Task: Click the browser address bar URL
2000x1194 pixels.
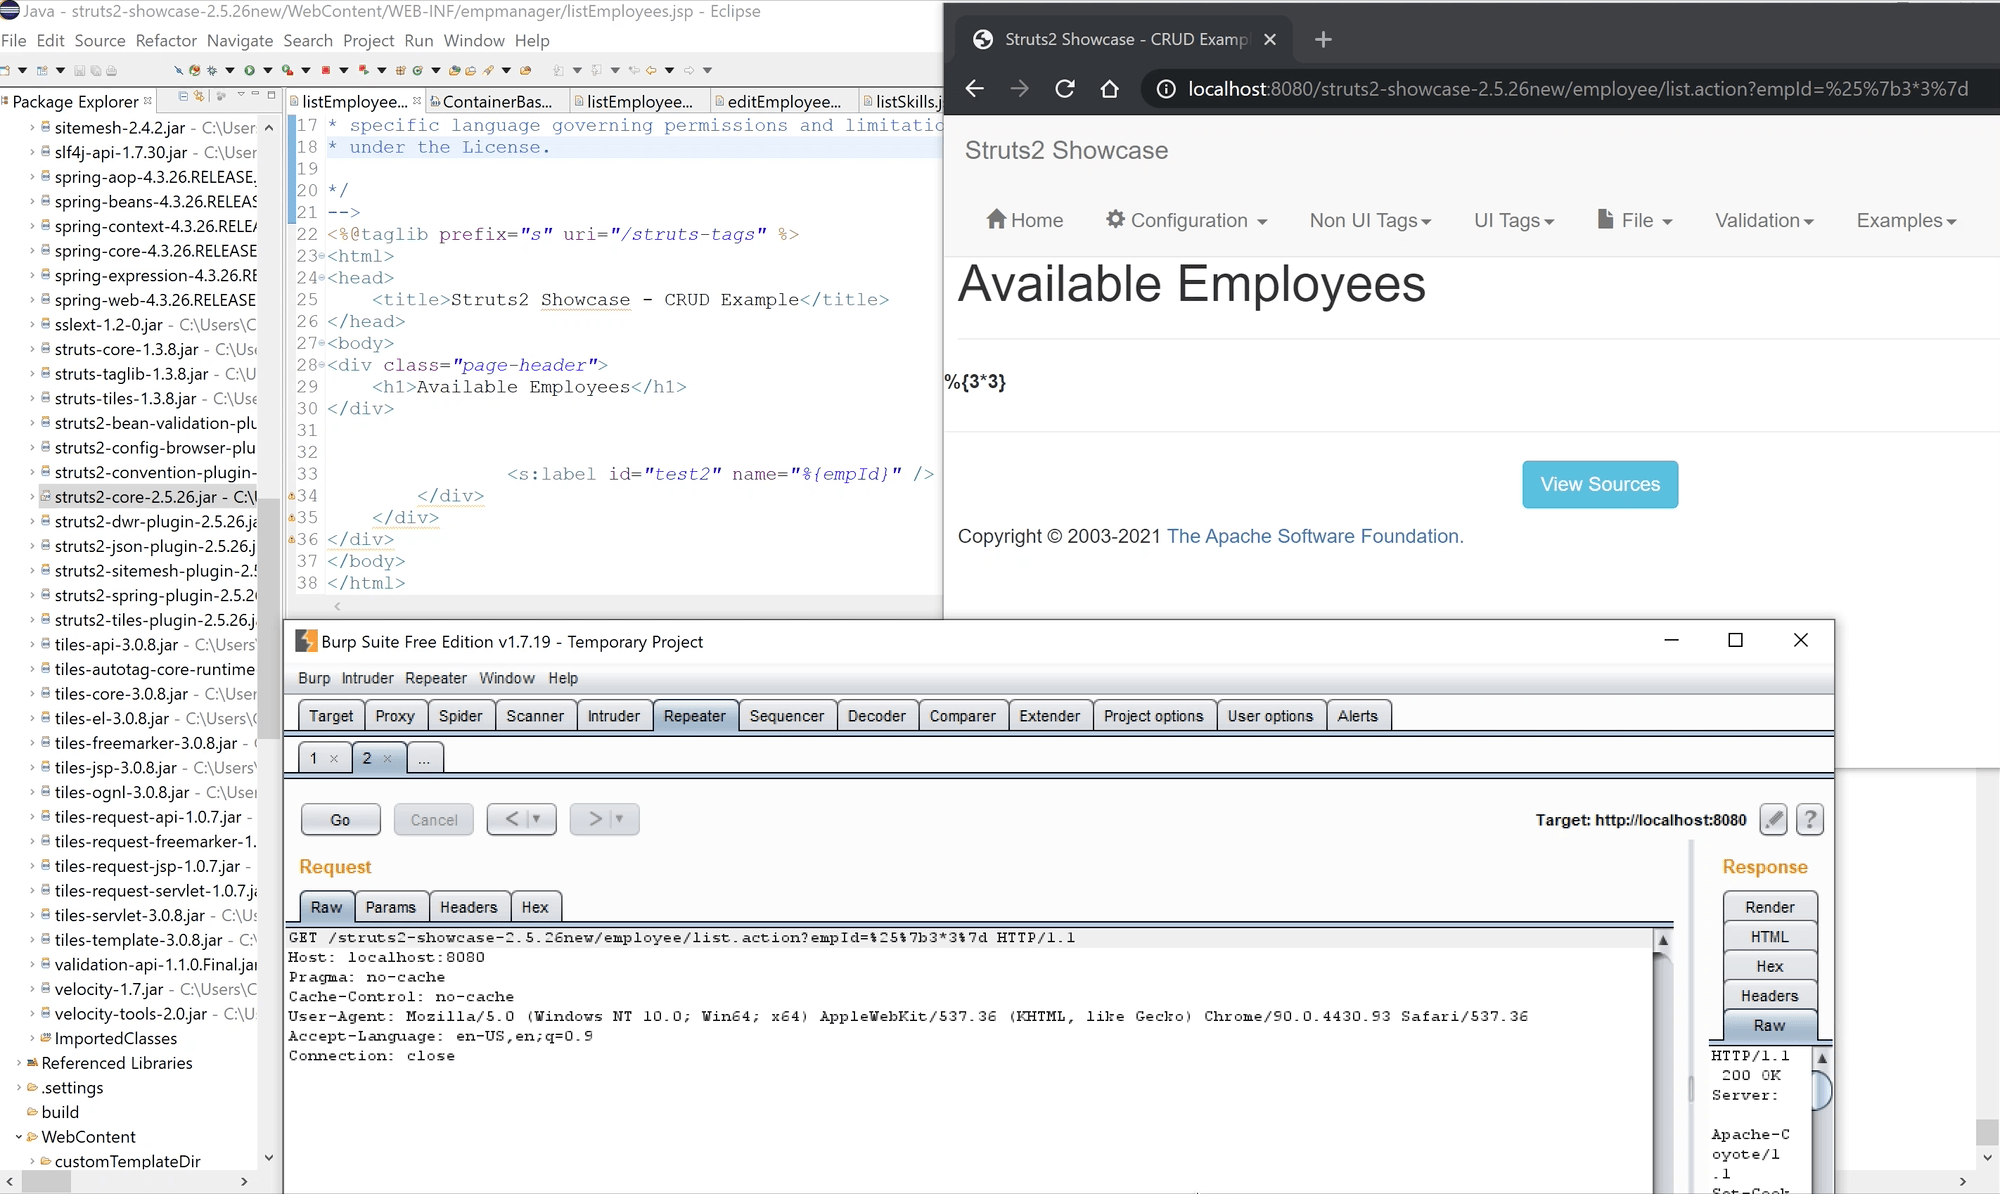Action: (1577, 89)
